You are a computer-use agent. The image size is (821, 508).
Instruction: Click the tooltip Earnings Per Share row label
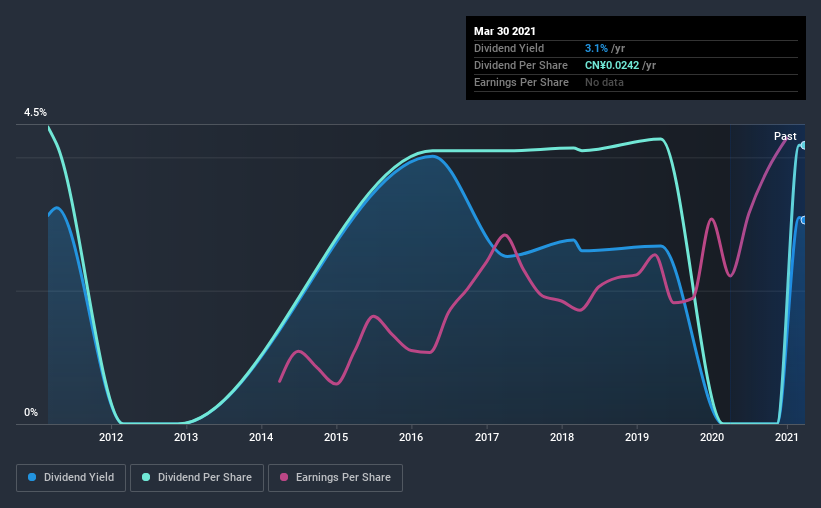tap(521, 82)
